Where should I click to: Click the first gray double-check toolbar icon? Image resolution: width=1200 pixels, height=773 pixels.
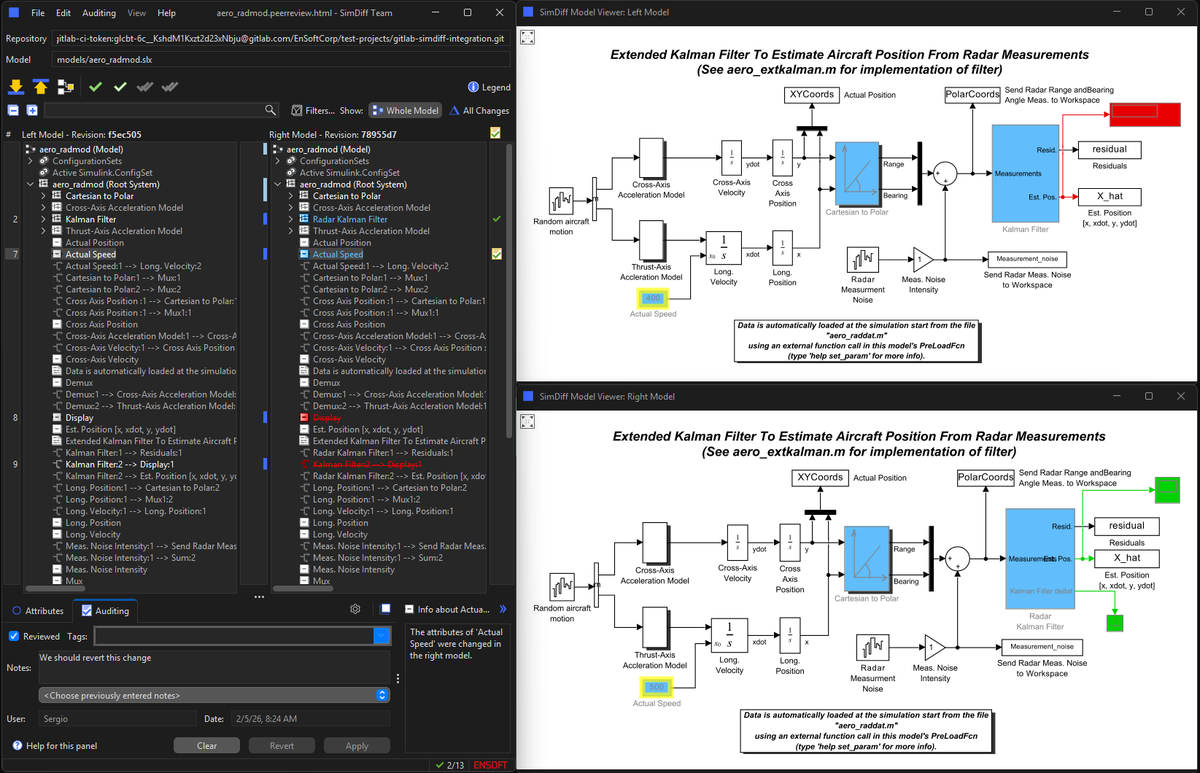pos(145,87)
